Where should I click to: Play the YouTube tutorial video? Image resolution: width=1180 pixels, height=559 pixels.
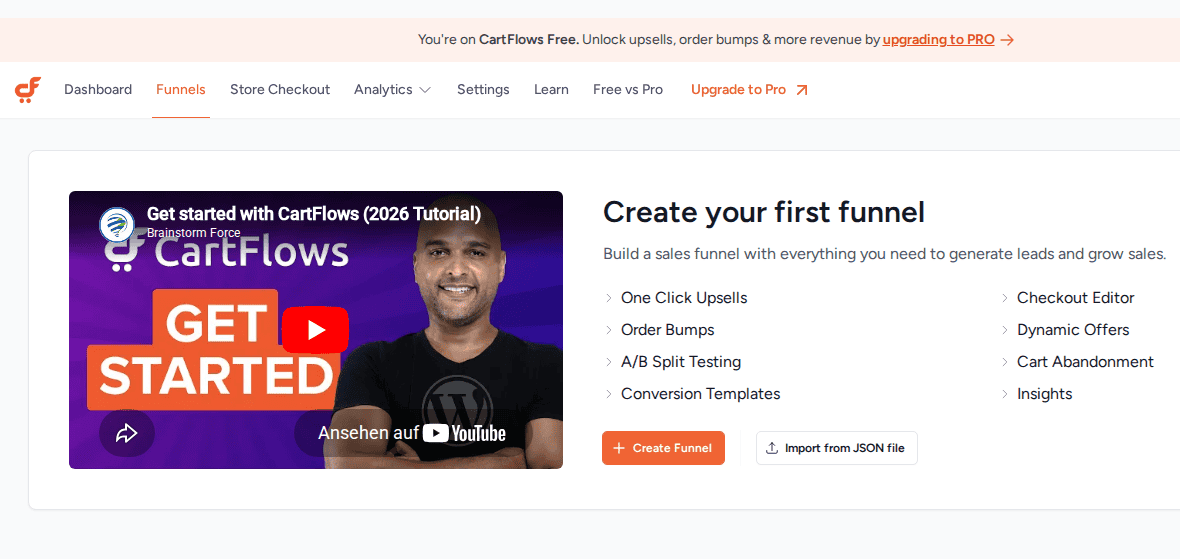[315, 330]
